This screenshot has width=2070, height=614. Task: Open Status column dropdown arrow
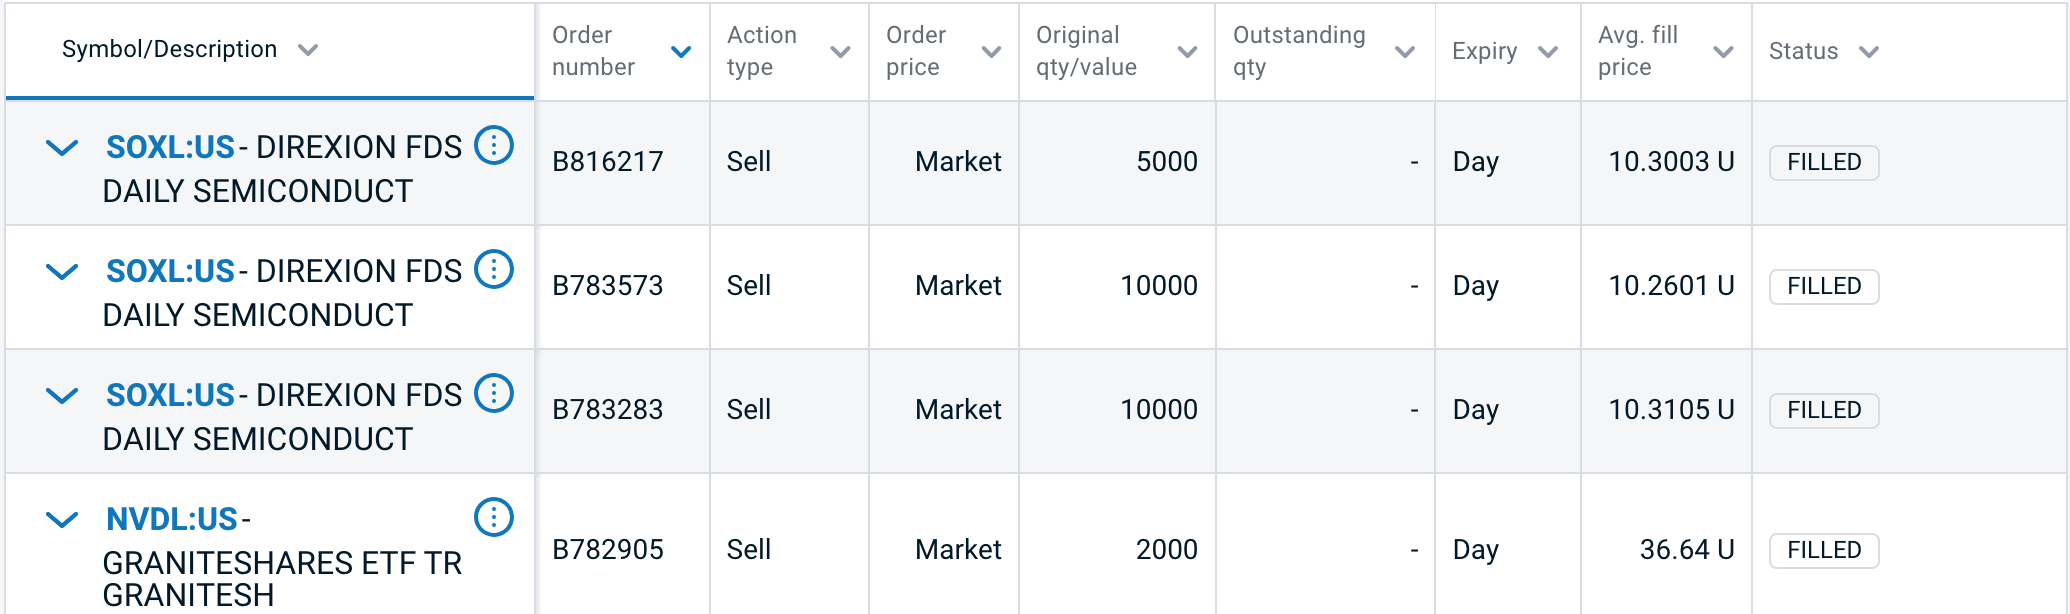[1869, 52]
